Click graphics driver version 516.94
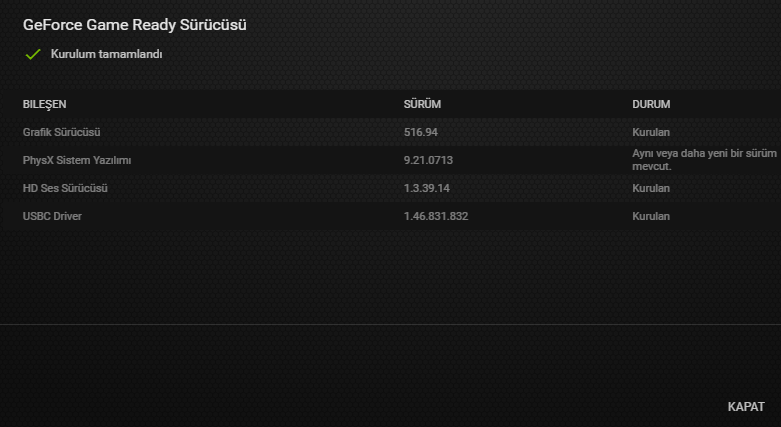This screenshot has width=781, height=427. tap(421, 132)
